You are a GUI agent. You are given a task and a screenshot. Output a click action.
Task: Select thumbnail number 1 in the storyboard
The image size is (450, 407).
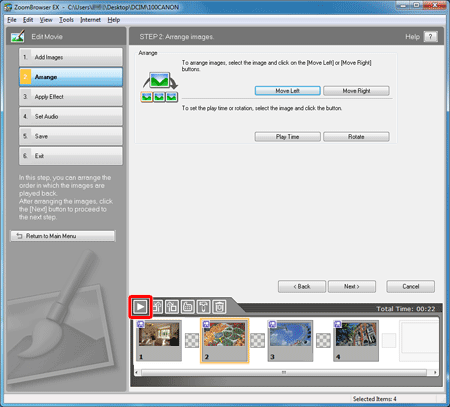pyautogui.click(x=159, y=341)
